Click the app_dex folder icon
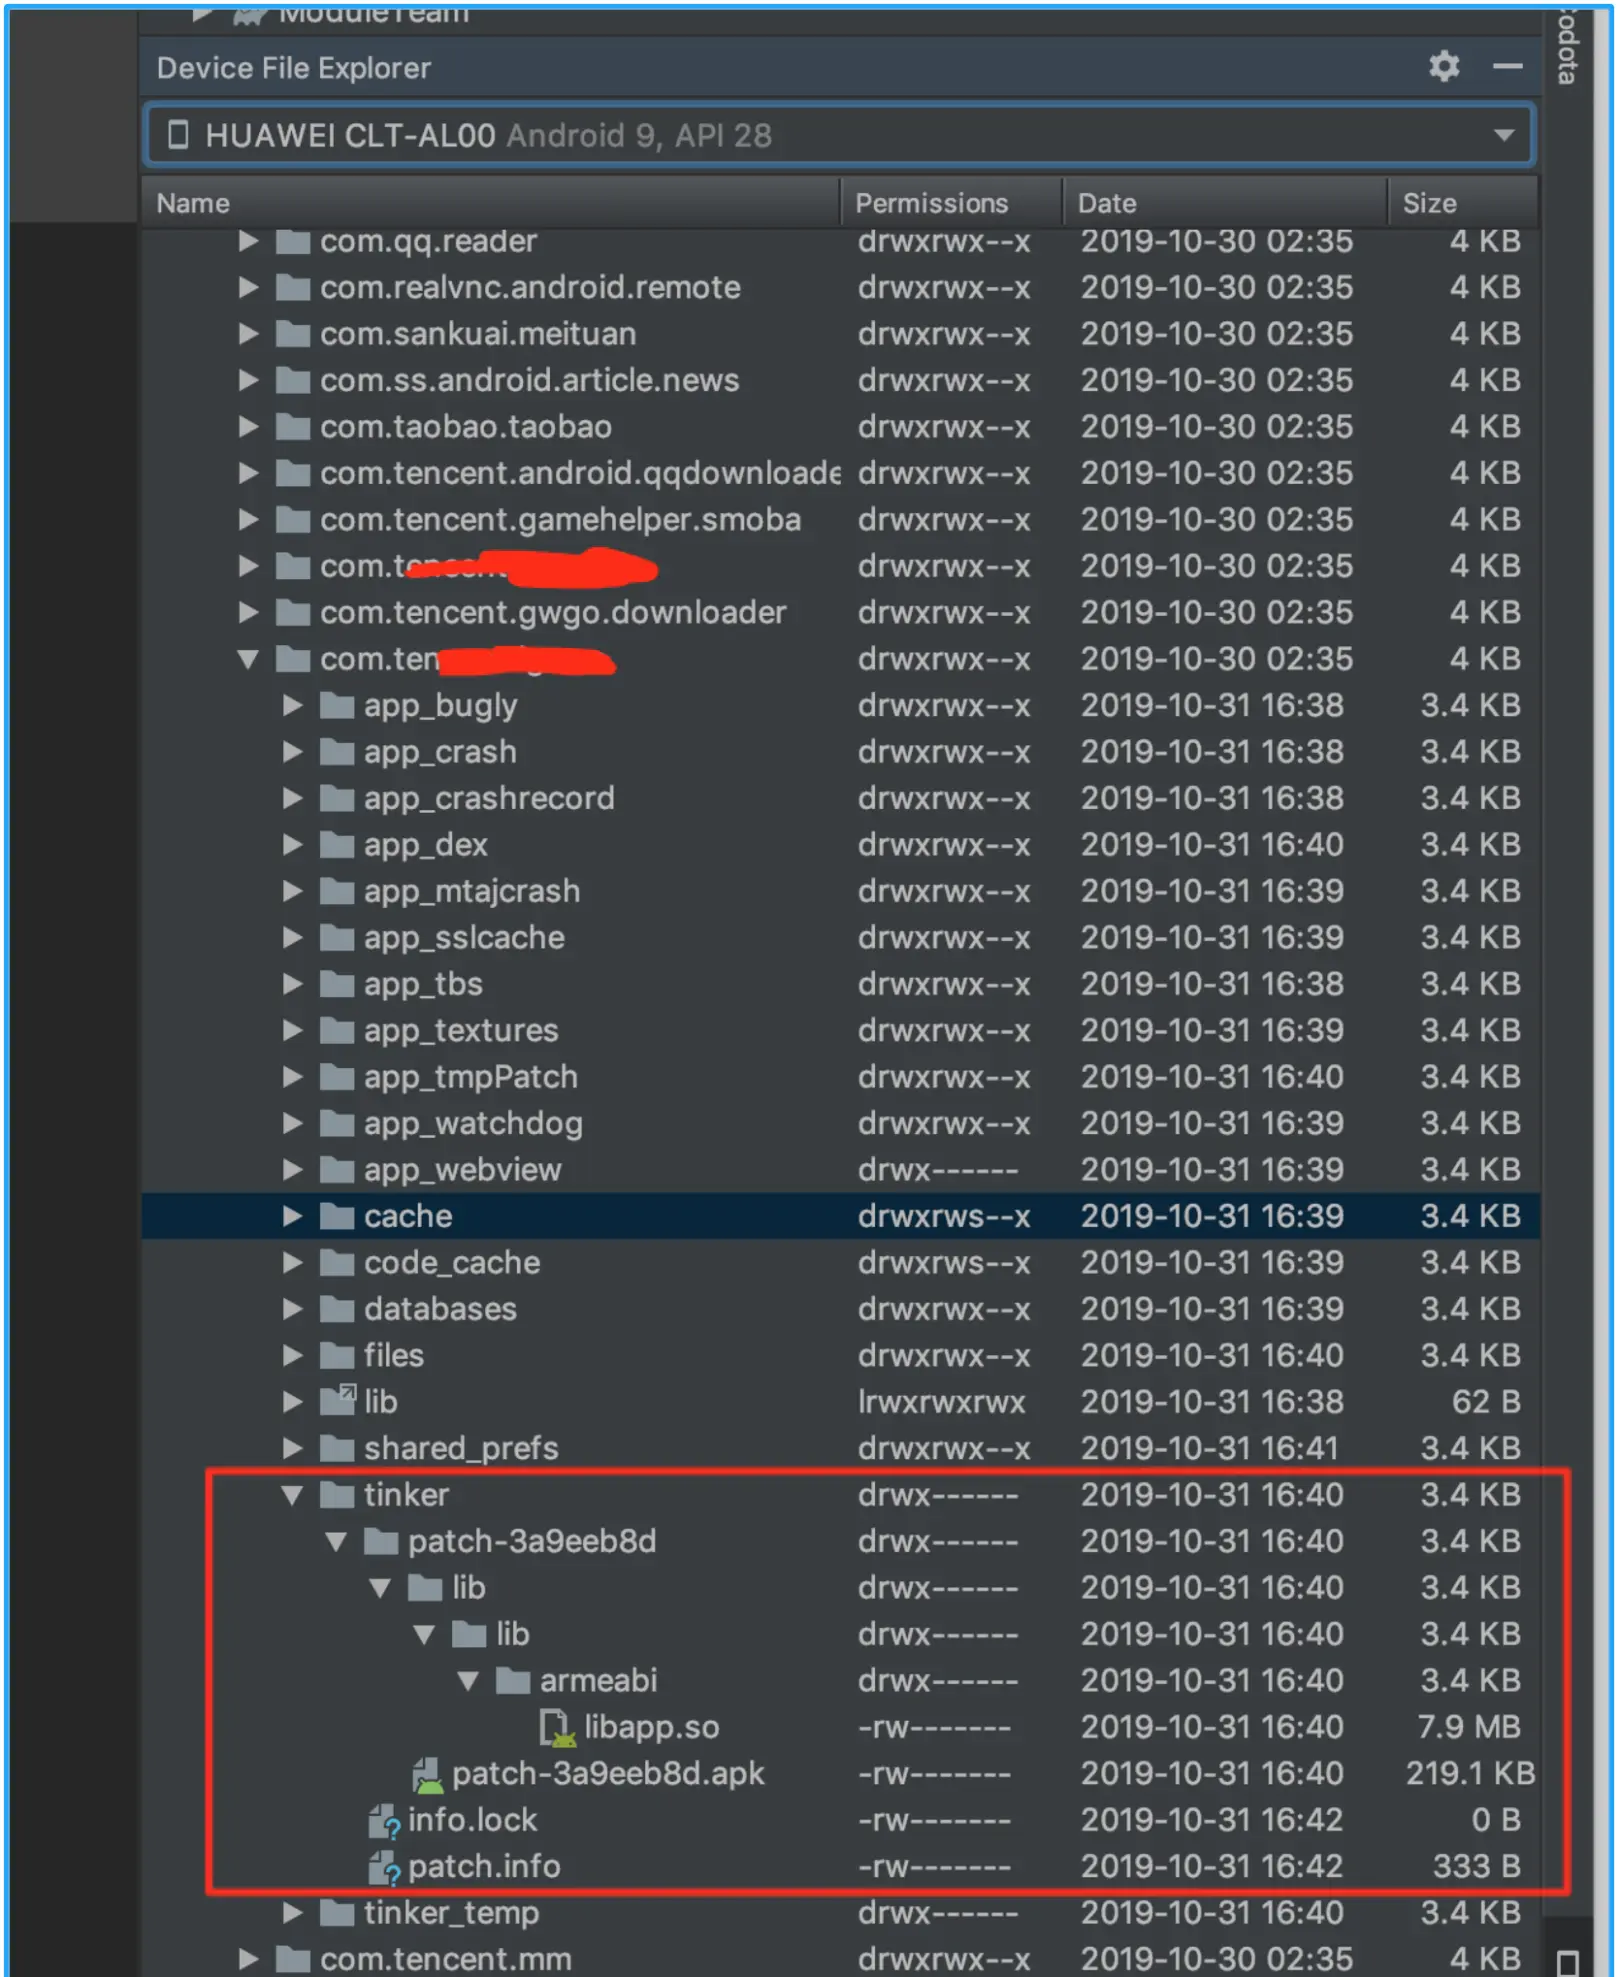This screenshot has height=1977, width=1620. pos(337,845)
